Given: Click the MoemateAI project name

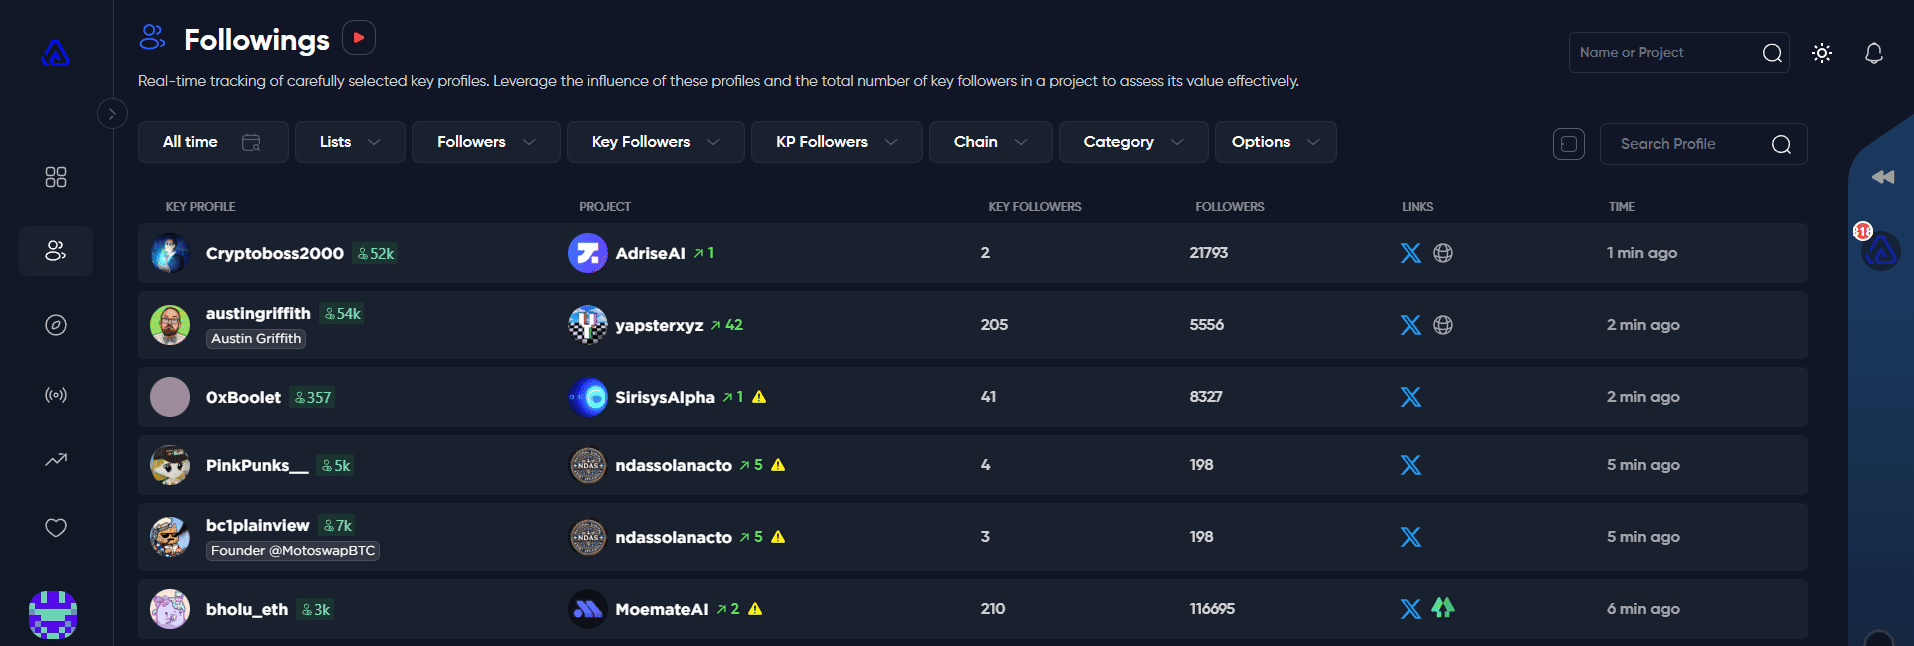Looking at the screenshot, I should coord(661,609).
